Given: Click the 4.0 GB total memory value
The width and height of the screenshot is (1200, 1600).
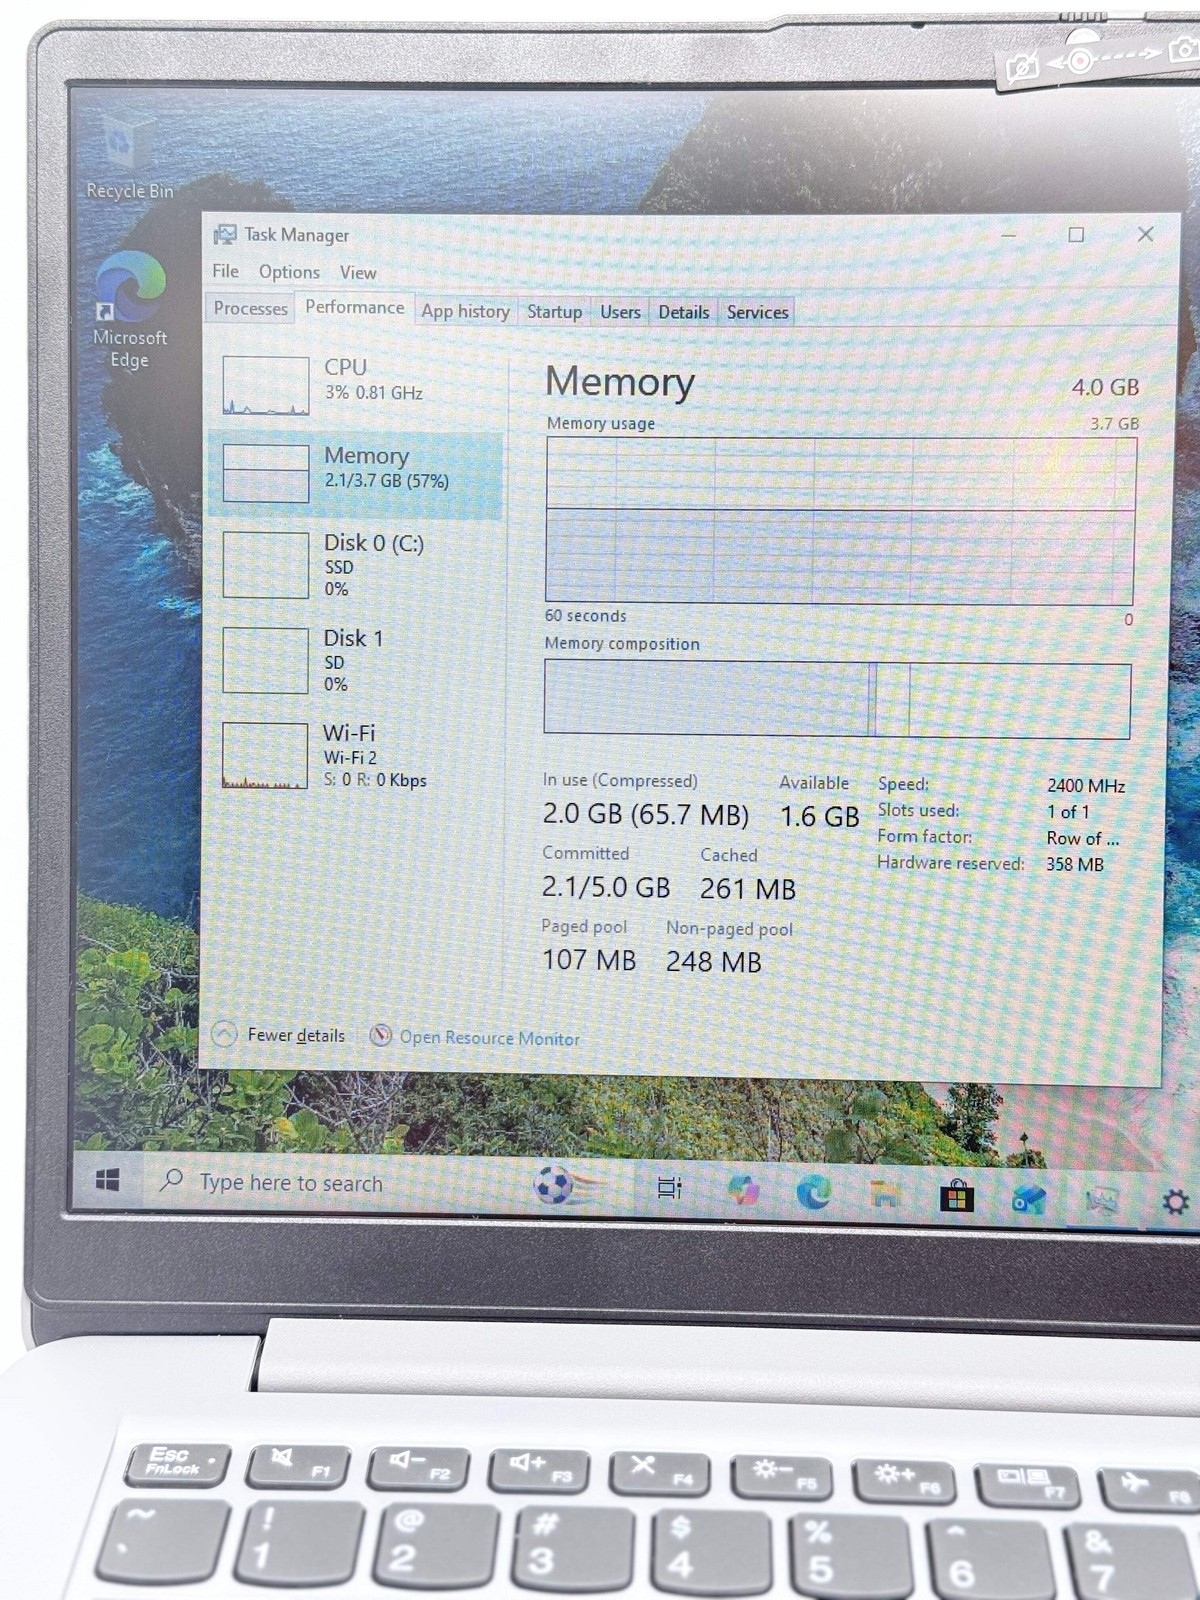Looking at the screenshot, I should (1105, 387).
